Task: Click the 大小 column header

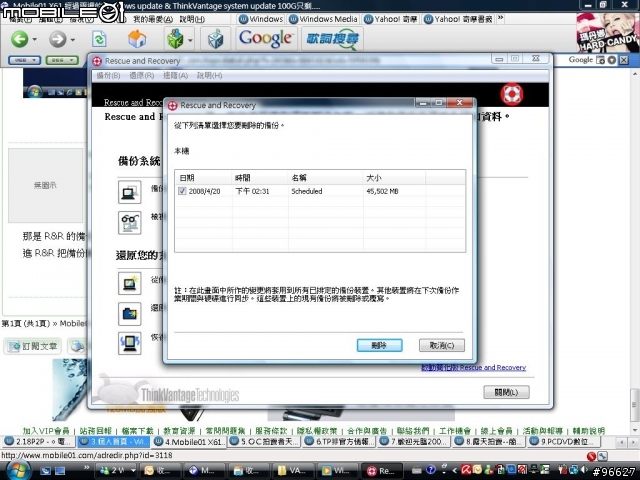Action: pyautogui.click(x=394, y=178)
